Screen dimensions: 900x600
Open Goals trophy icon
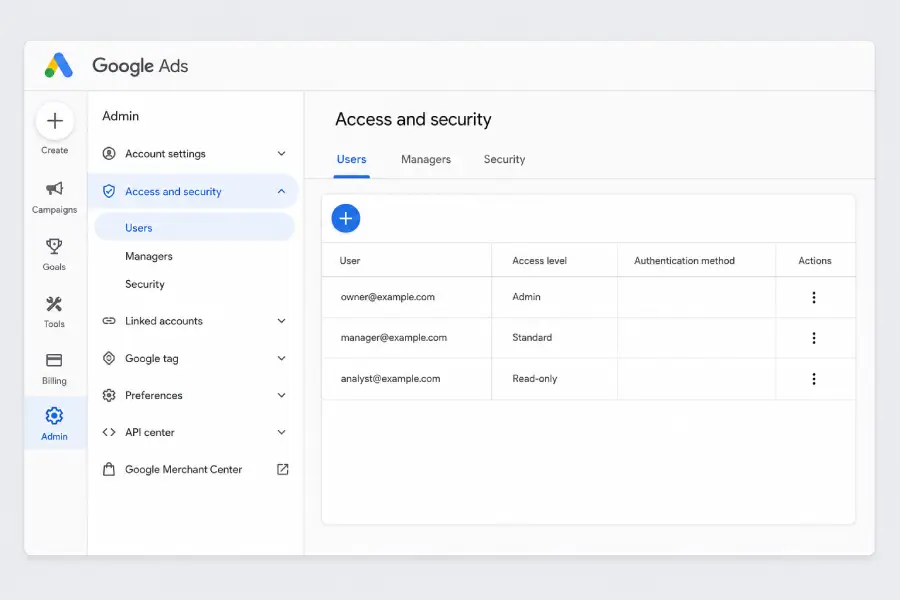54,246
